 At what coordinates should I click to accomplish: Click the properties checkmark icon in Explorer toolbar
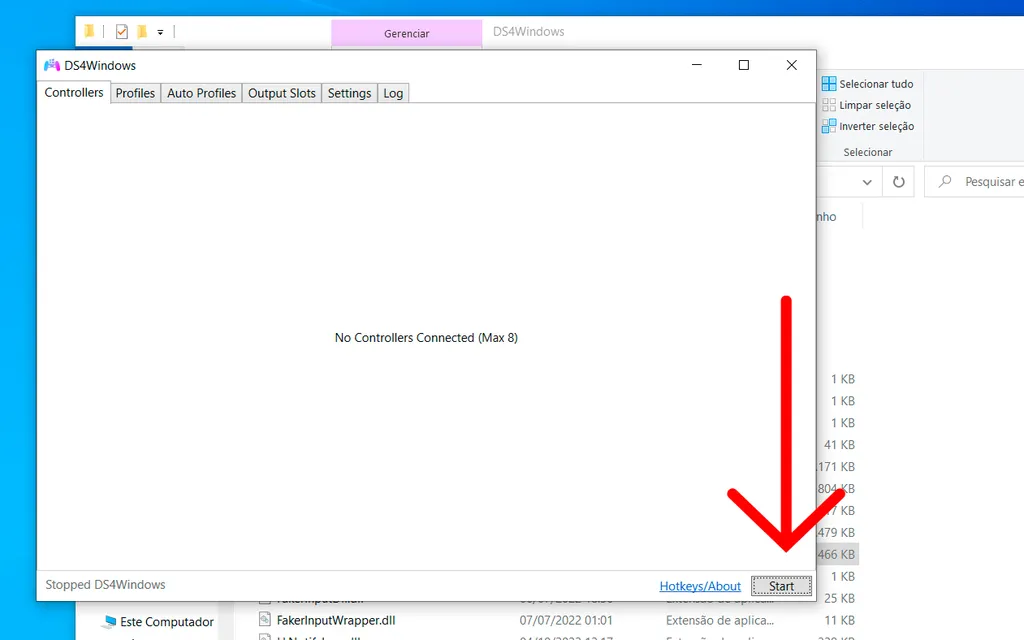(x=121, y=31)
